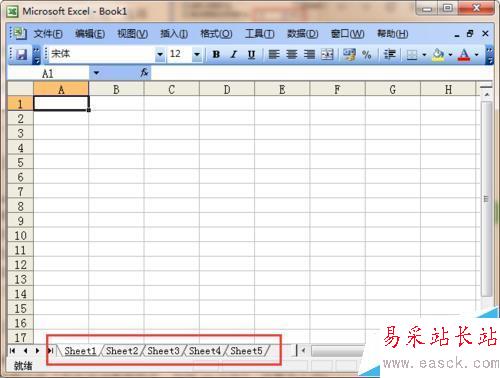
Task: Jump to the last sheet tab arrow
Action: click(51, 351)
